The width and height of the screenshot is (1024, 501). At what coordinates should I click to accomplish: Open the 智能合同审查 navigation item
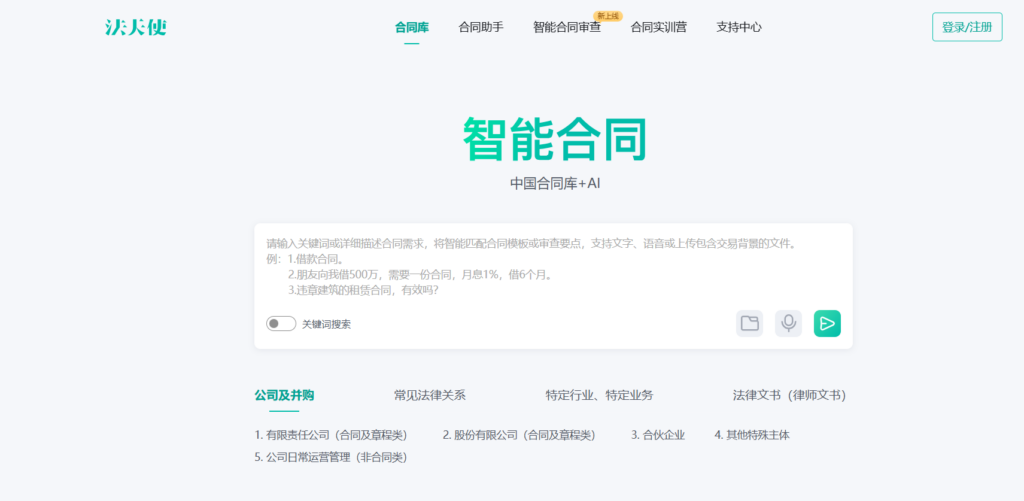point(567,27)
